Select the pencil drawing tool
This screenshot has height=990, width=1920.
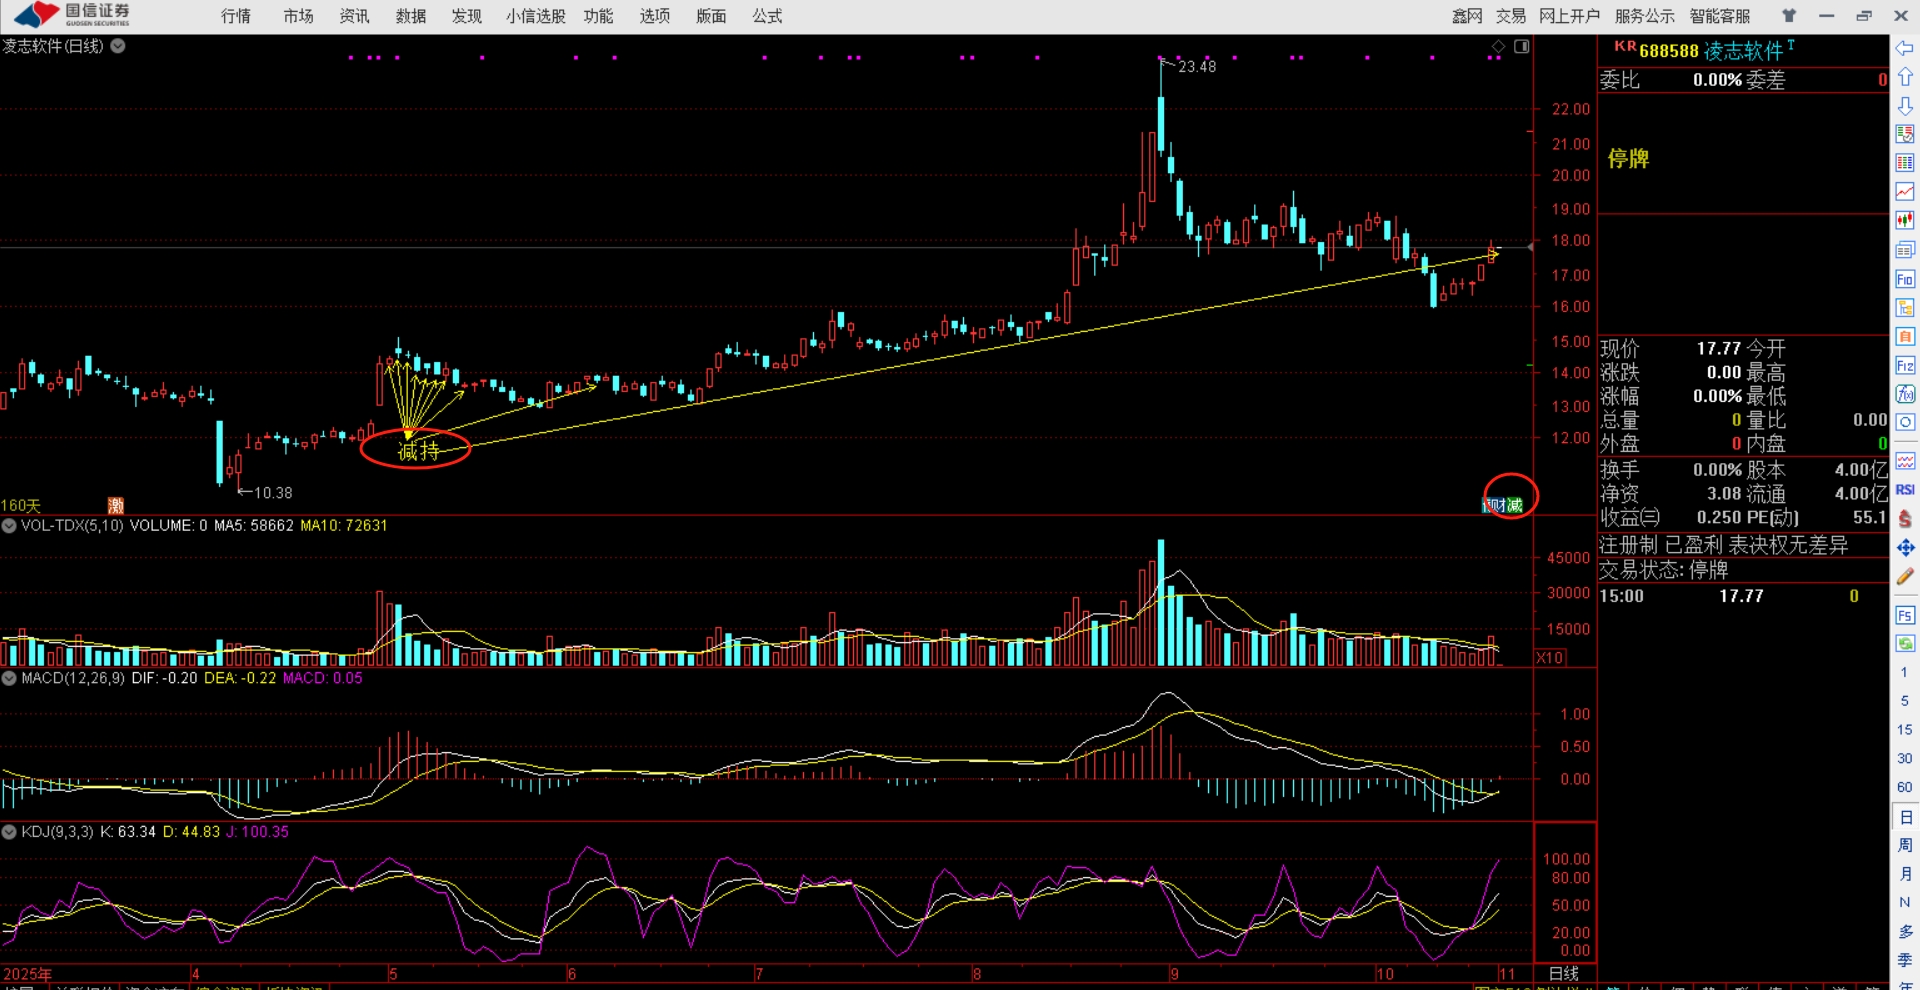(x=1905, y=577)
